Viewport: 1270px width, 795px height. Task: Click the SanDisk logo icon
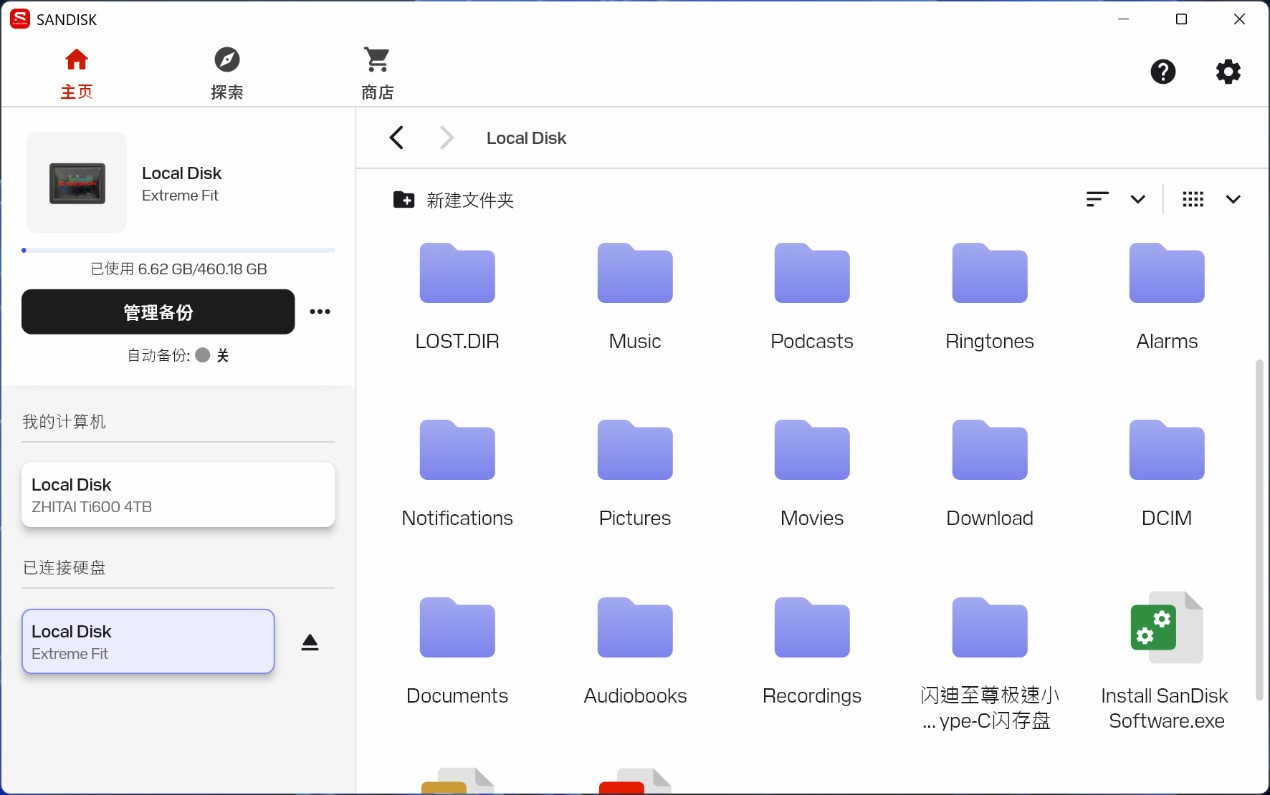(20, 19)
